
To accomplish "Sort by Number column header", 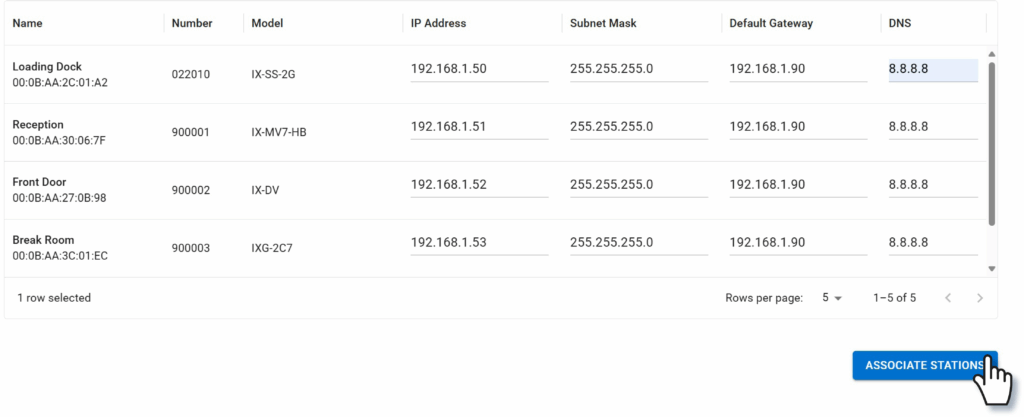I will click(192, 23).
